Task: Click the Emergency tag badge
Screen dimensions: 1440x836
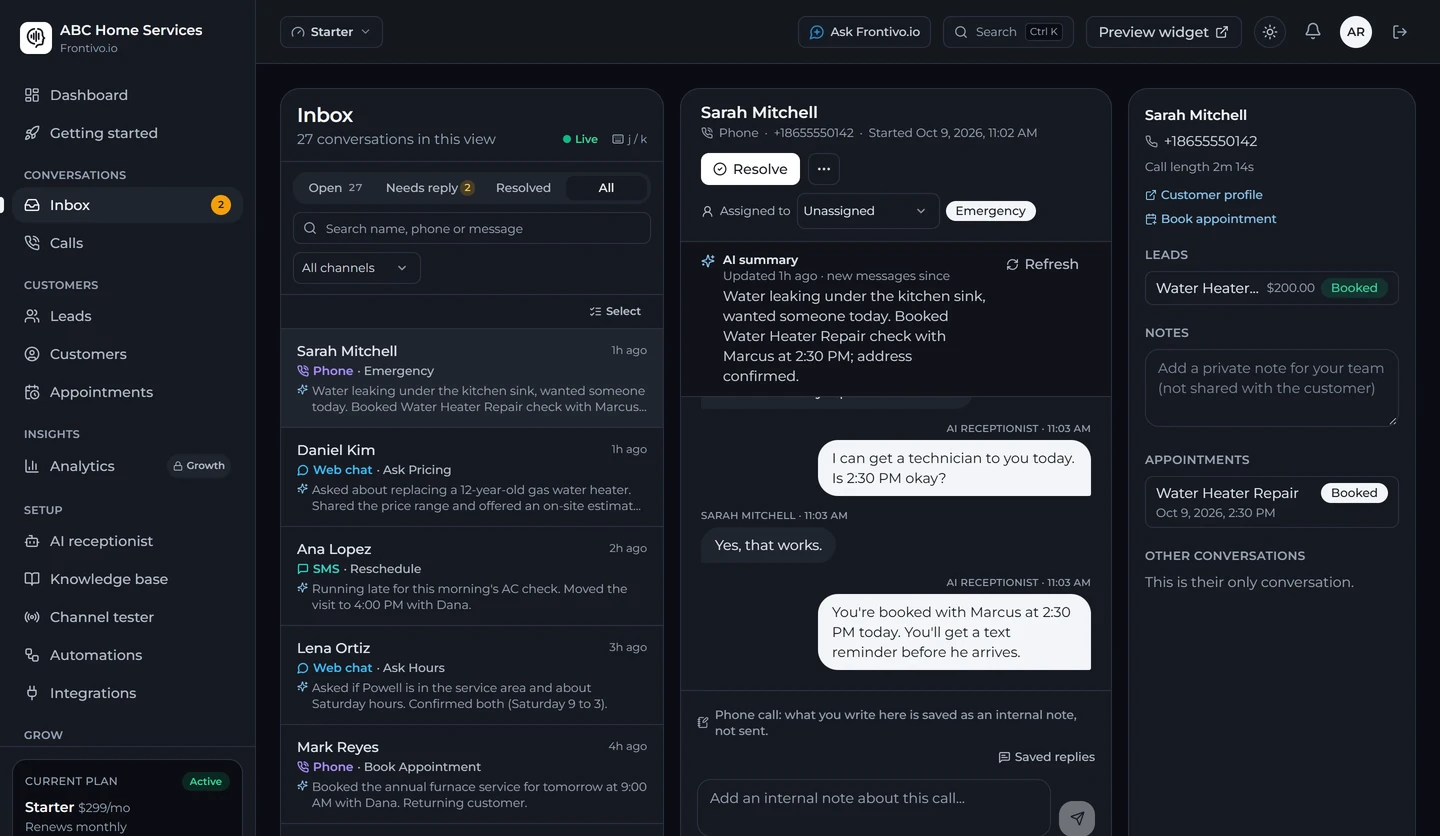Action: pyautogui.click(x=990, y=211)
